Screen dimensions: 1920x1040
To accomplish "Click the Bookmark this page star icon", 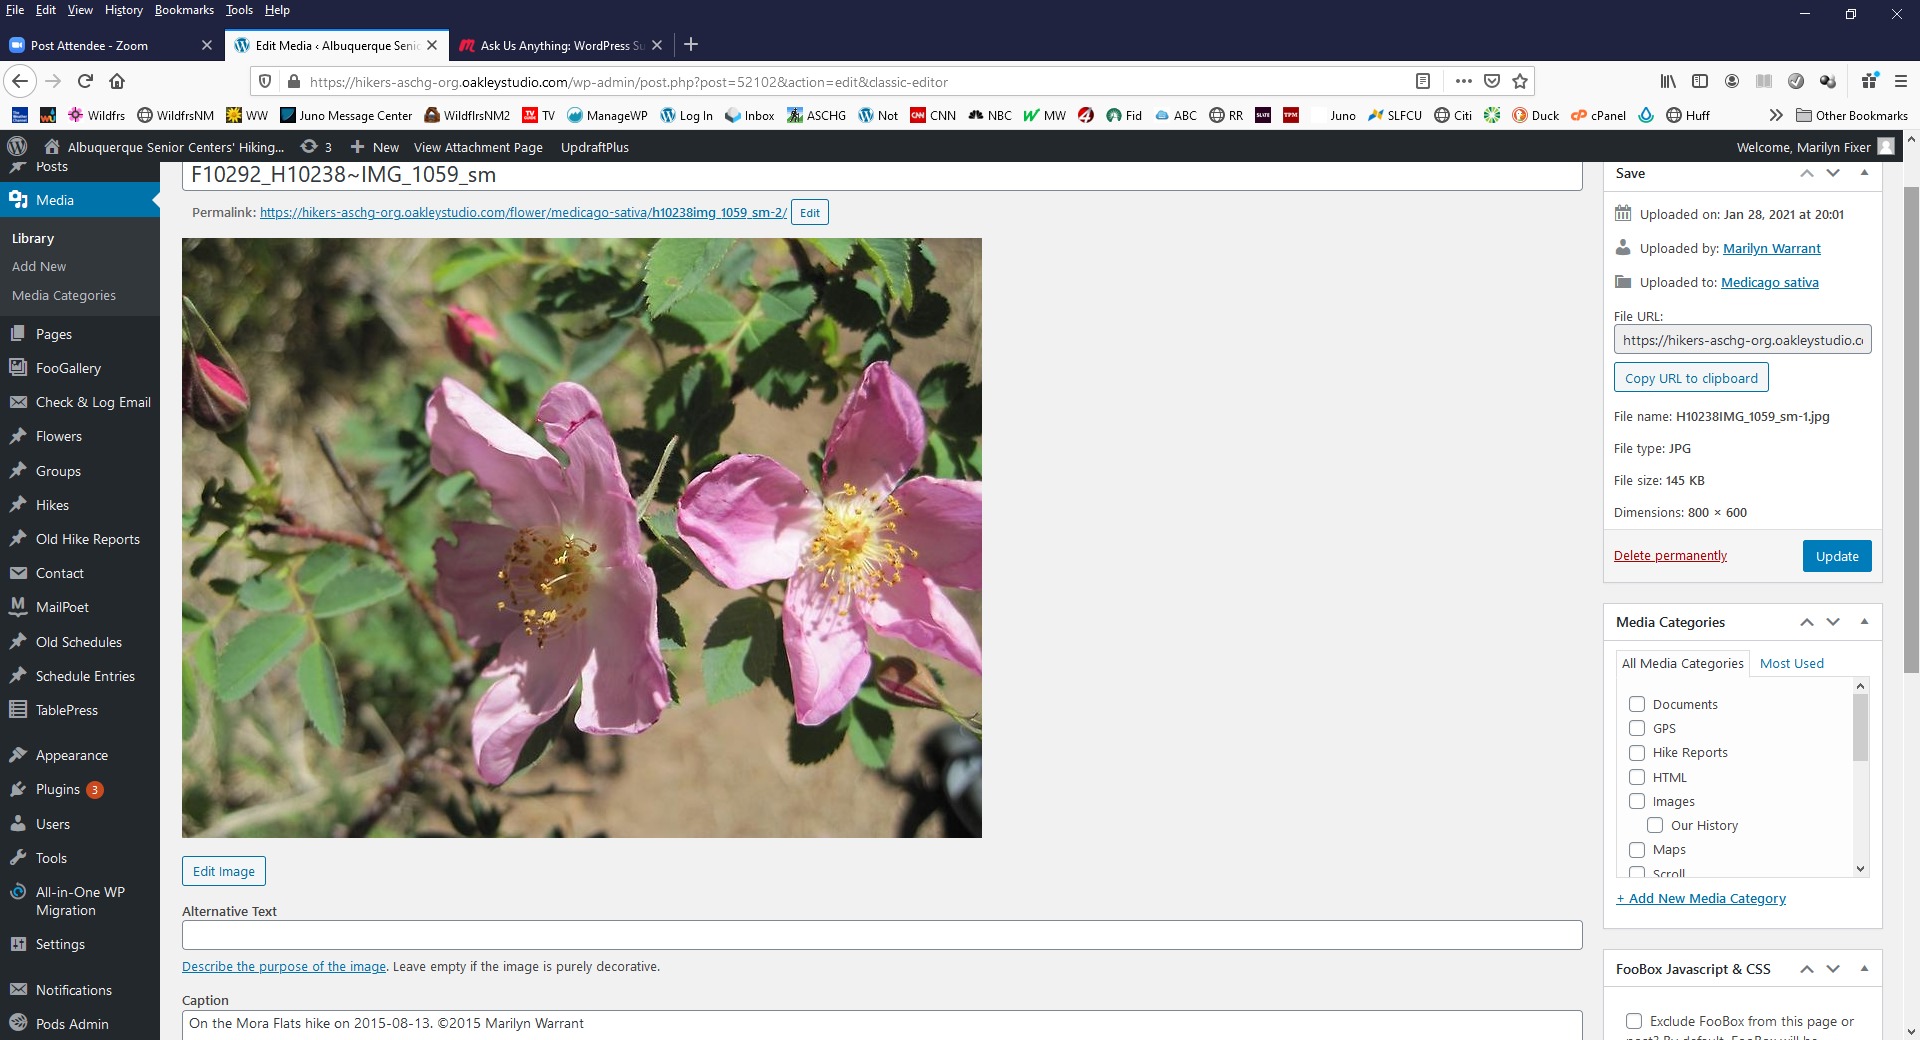I will coord(1520,81).
